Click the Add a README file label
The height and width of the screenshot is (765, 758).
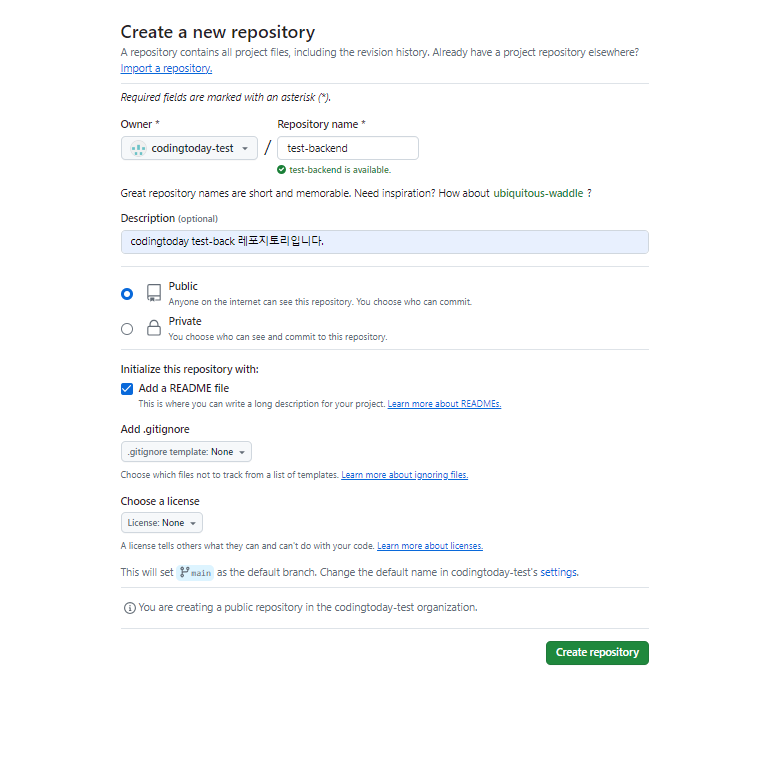(183, 388)
